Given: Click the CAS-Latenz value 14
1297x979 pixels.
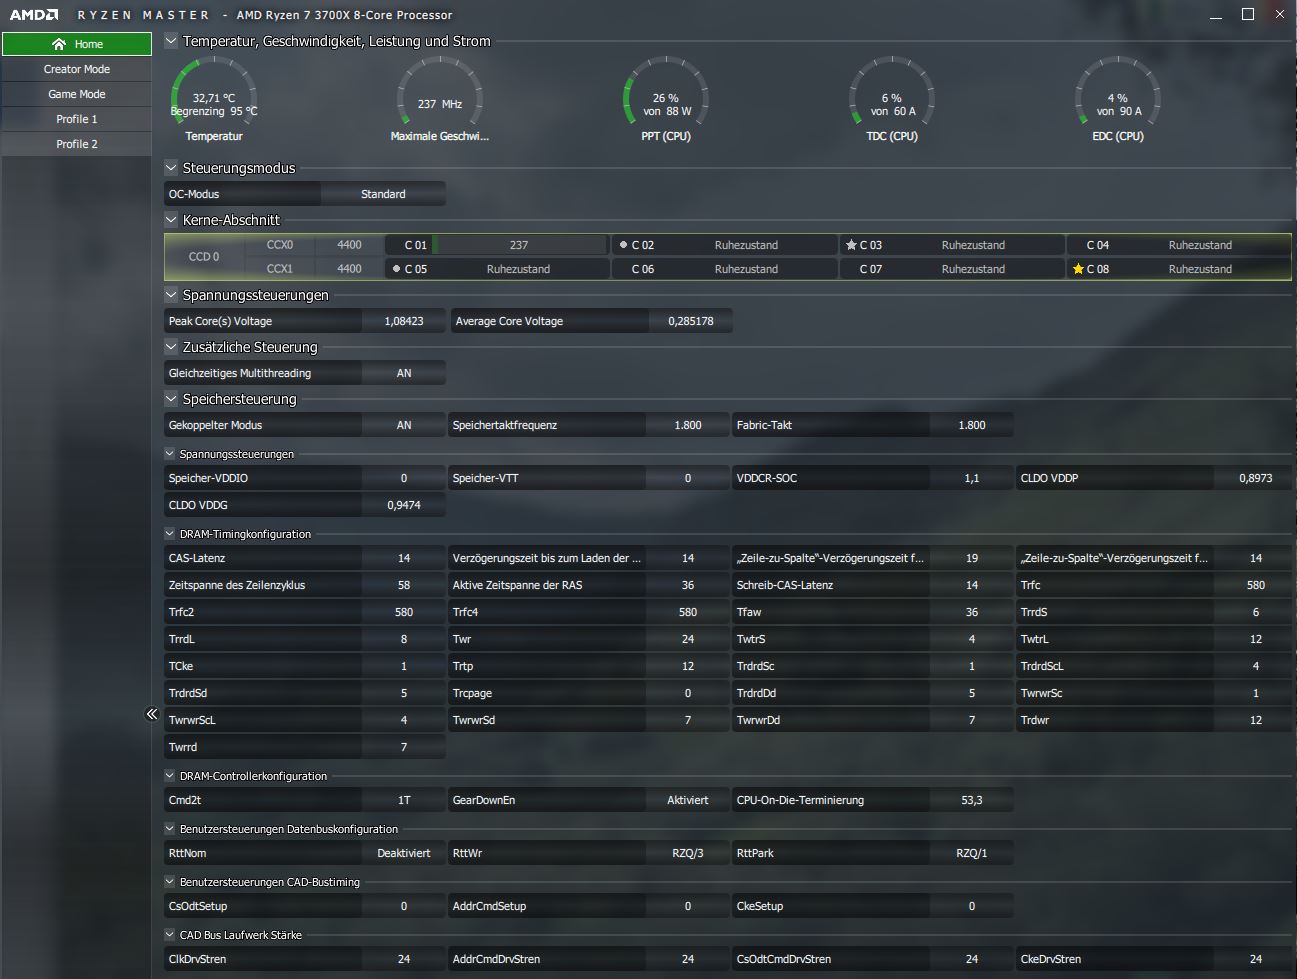Looking at the screenshot, I should click(404, 558).
